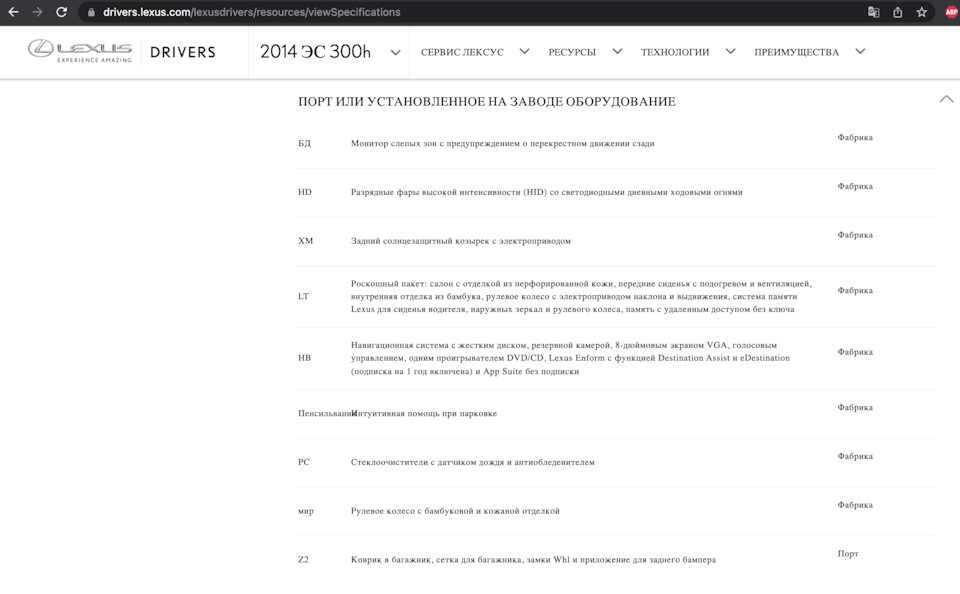This screenshot has width=960, height=594.
Task: Open the РЕСУРСЫ menu
Action: click(x=572, y=53)
